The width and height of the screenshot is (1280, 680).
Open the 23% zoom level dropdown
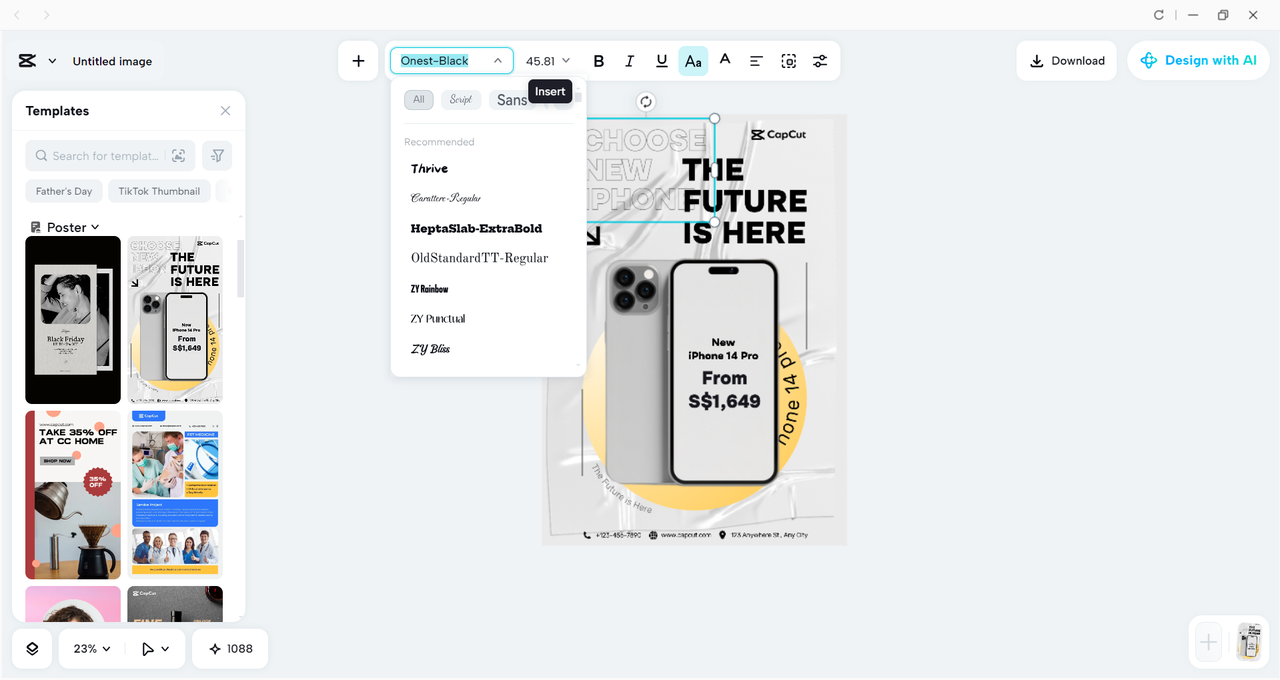pos(91,649)
